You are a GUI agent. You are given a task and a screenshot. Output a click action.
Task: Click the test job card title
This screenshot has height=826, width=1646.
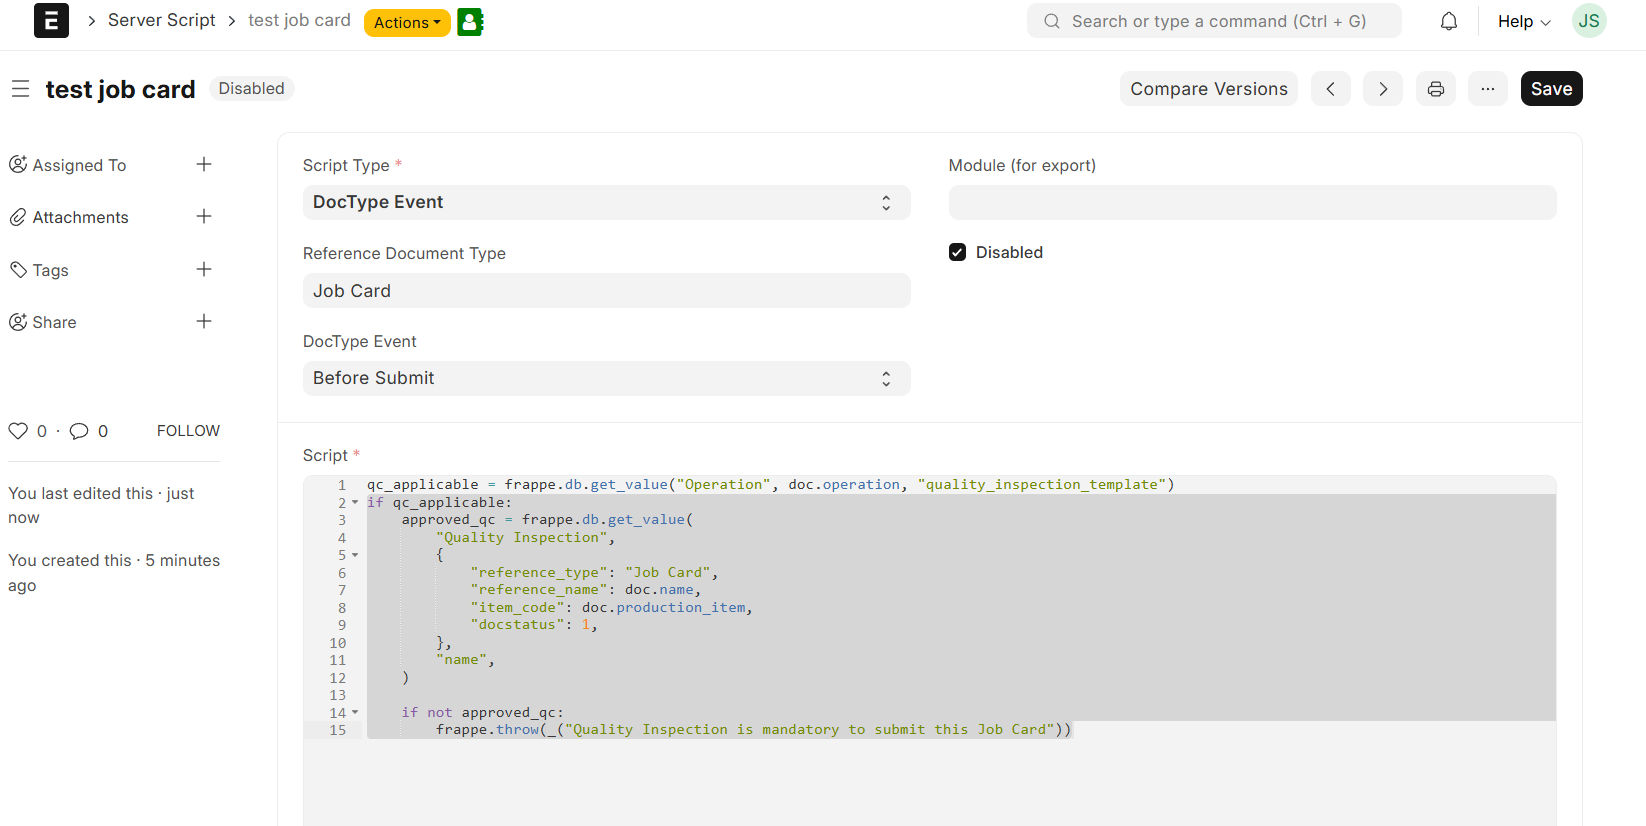coord(120,89)
